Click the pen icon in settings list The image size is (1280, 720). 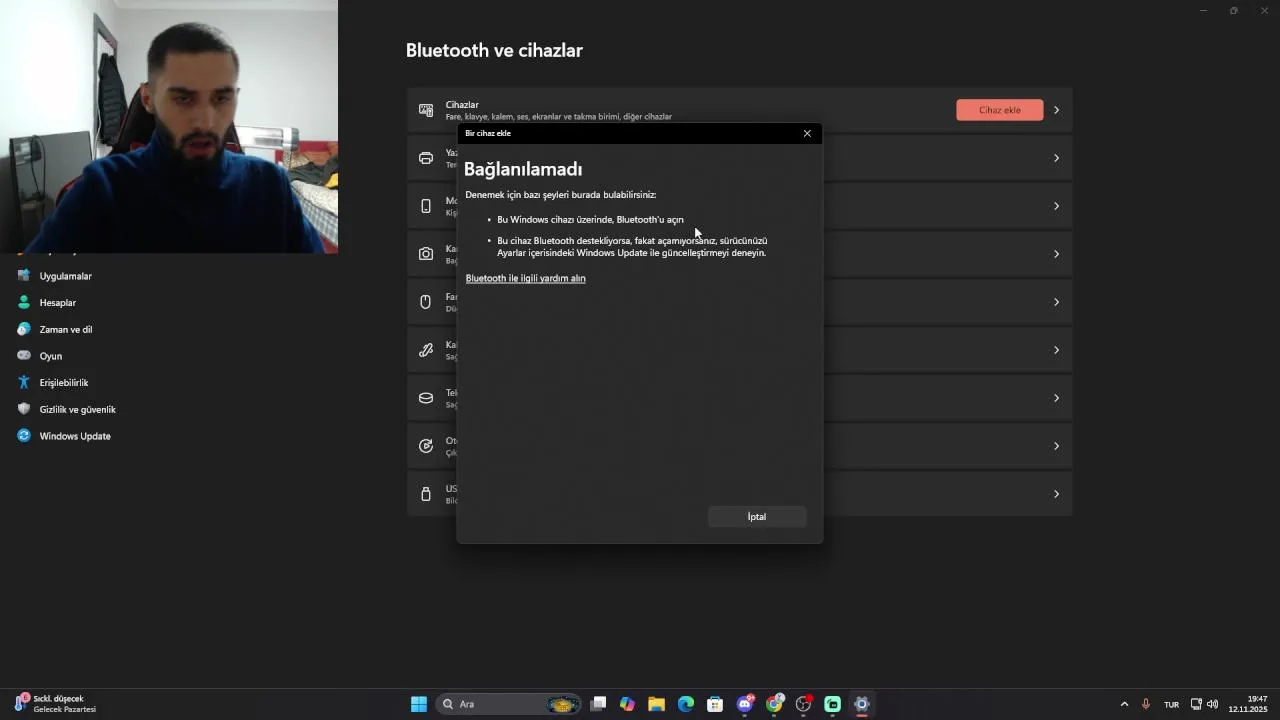click(426, 350)
